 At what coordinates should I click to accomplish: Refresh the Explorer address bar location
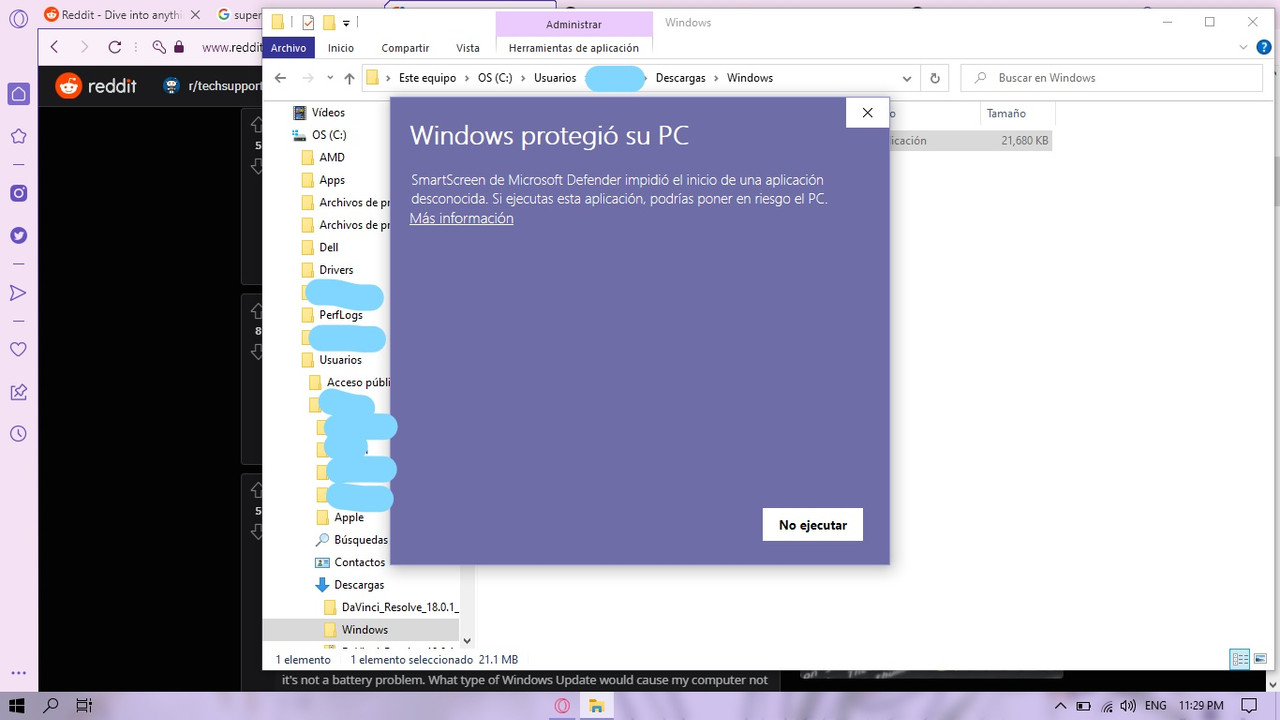point(935,78)
